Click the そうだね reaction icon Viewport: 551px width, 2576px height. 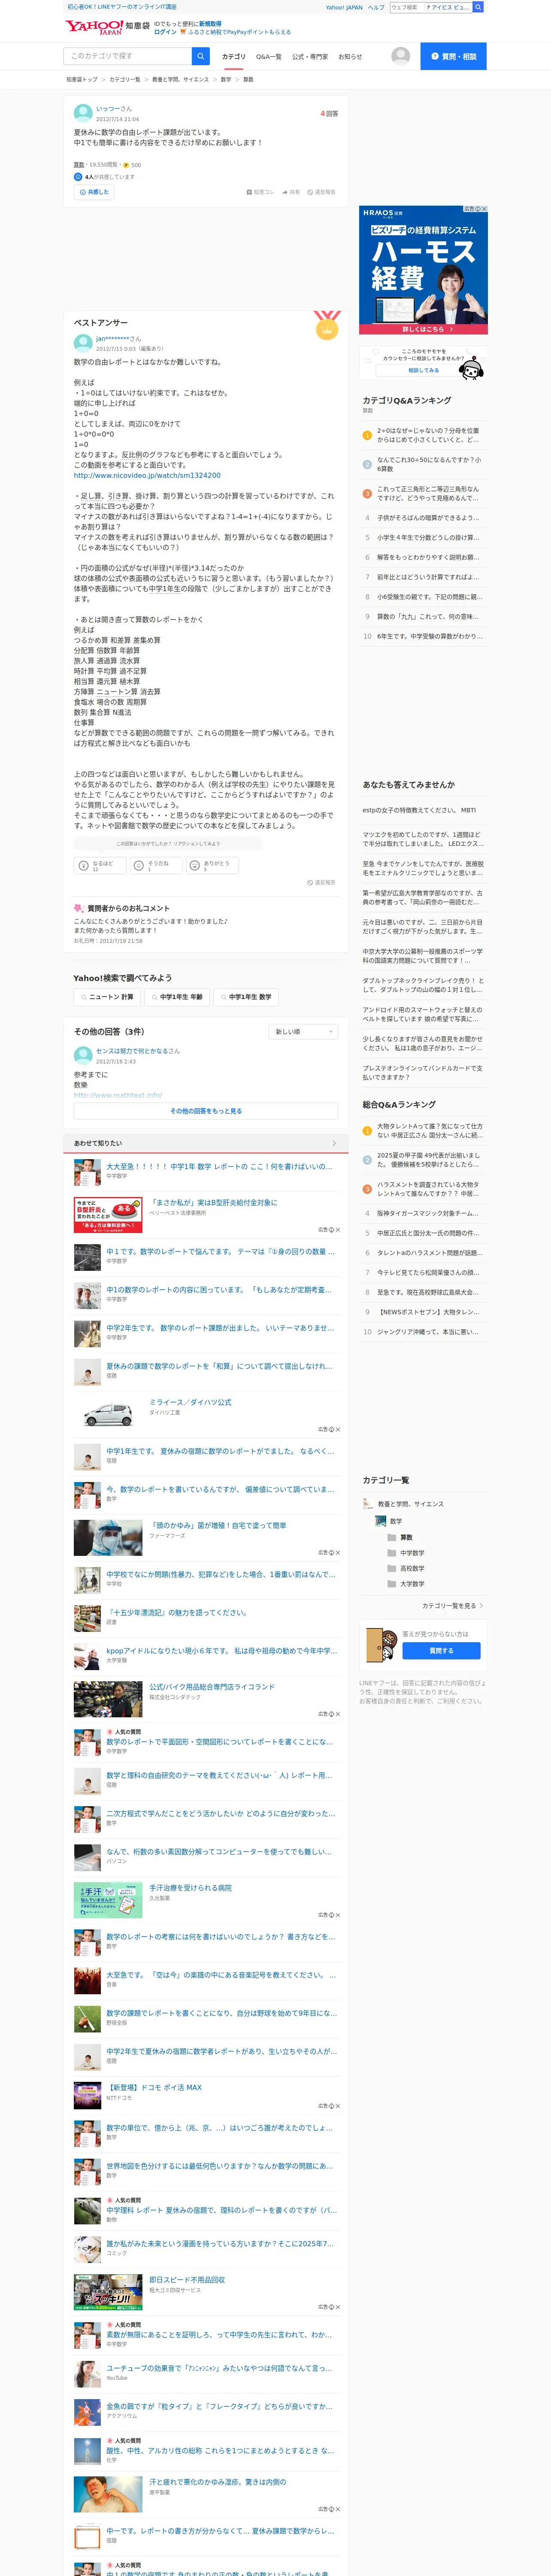(x=139, y=866)
